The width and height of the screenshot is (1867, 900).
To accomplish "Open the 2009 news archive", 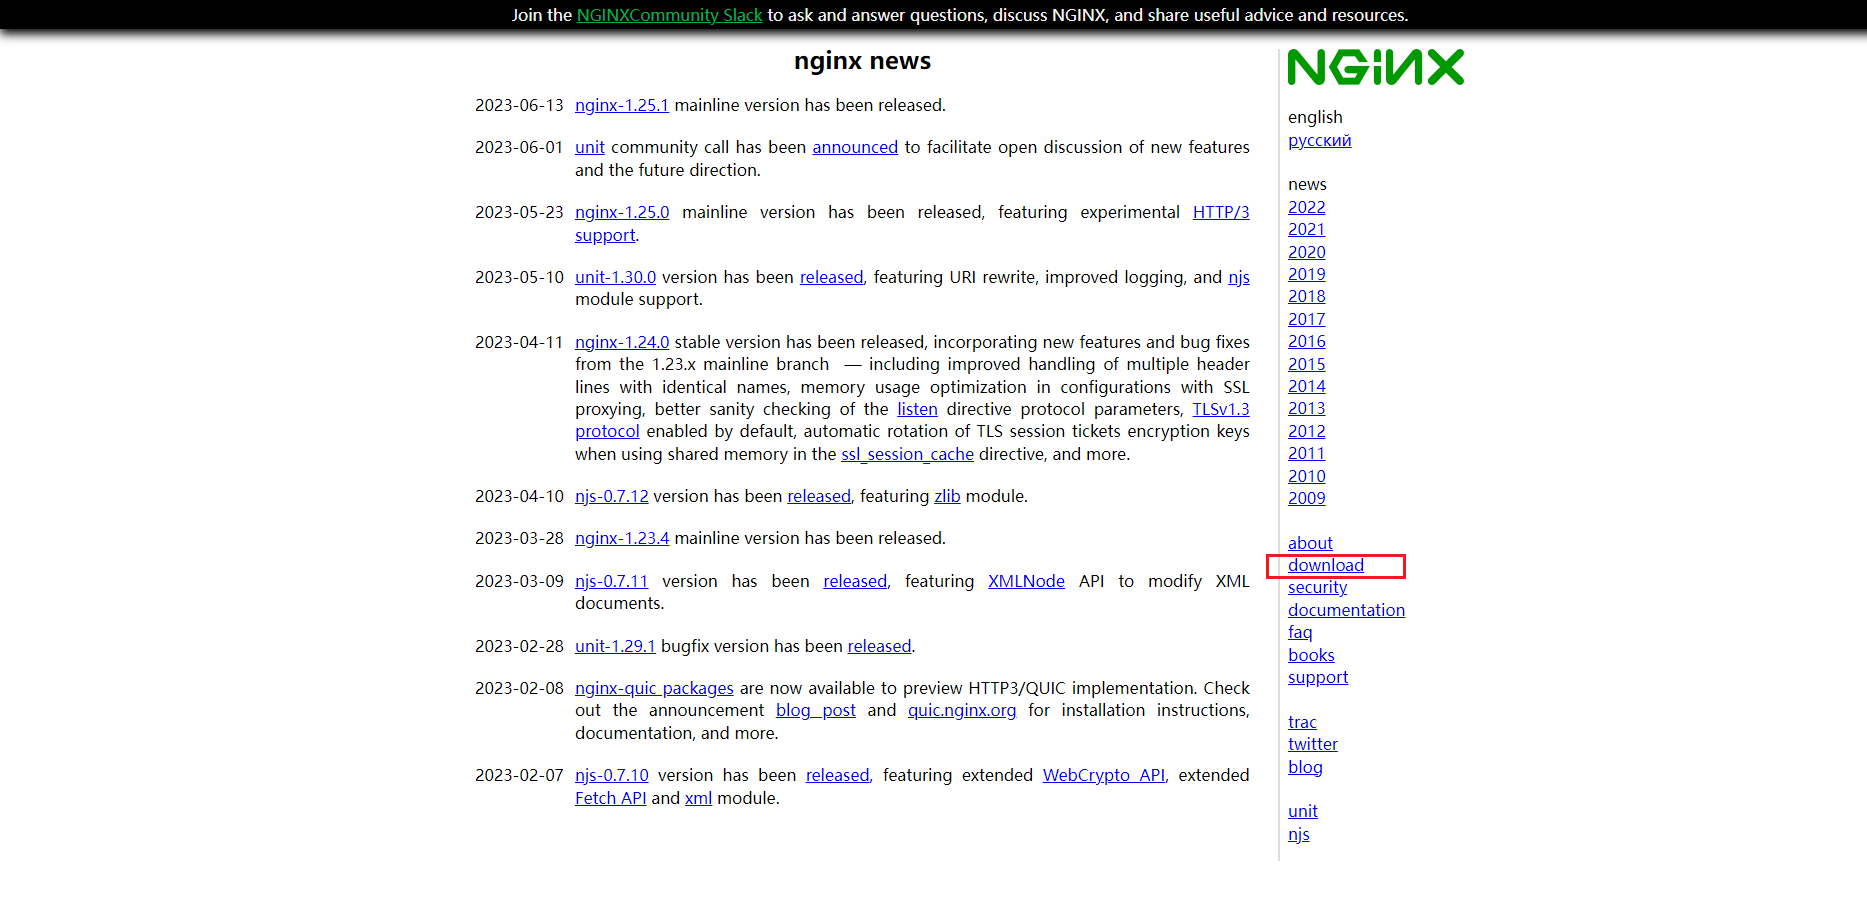I will click(x=1306, y=498).
